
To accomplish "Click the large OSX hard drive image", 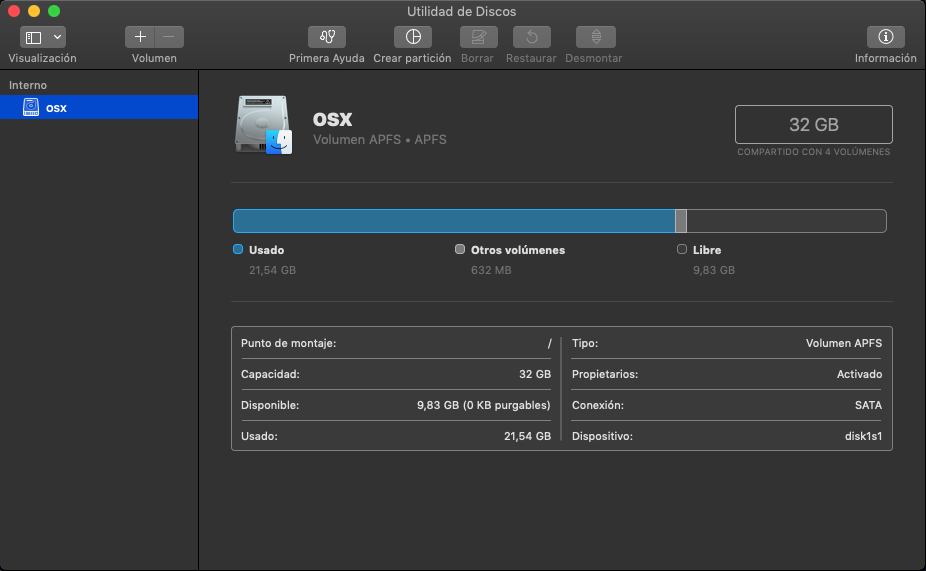I will coord(263,125).
